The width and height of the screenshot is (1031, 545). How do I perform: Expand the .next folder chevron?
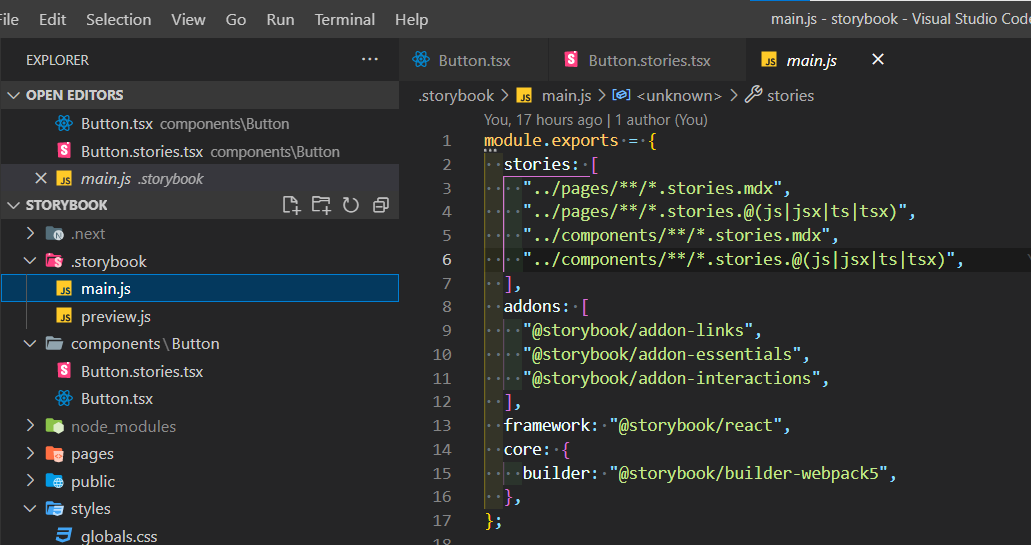pos(30,233)
